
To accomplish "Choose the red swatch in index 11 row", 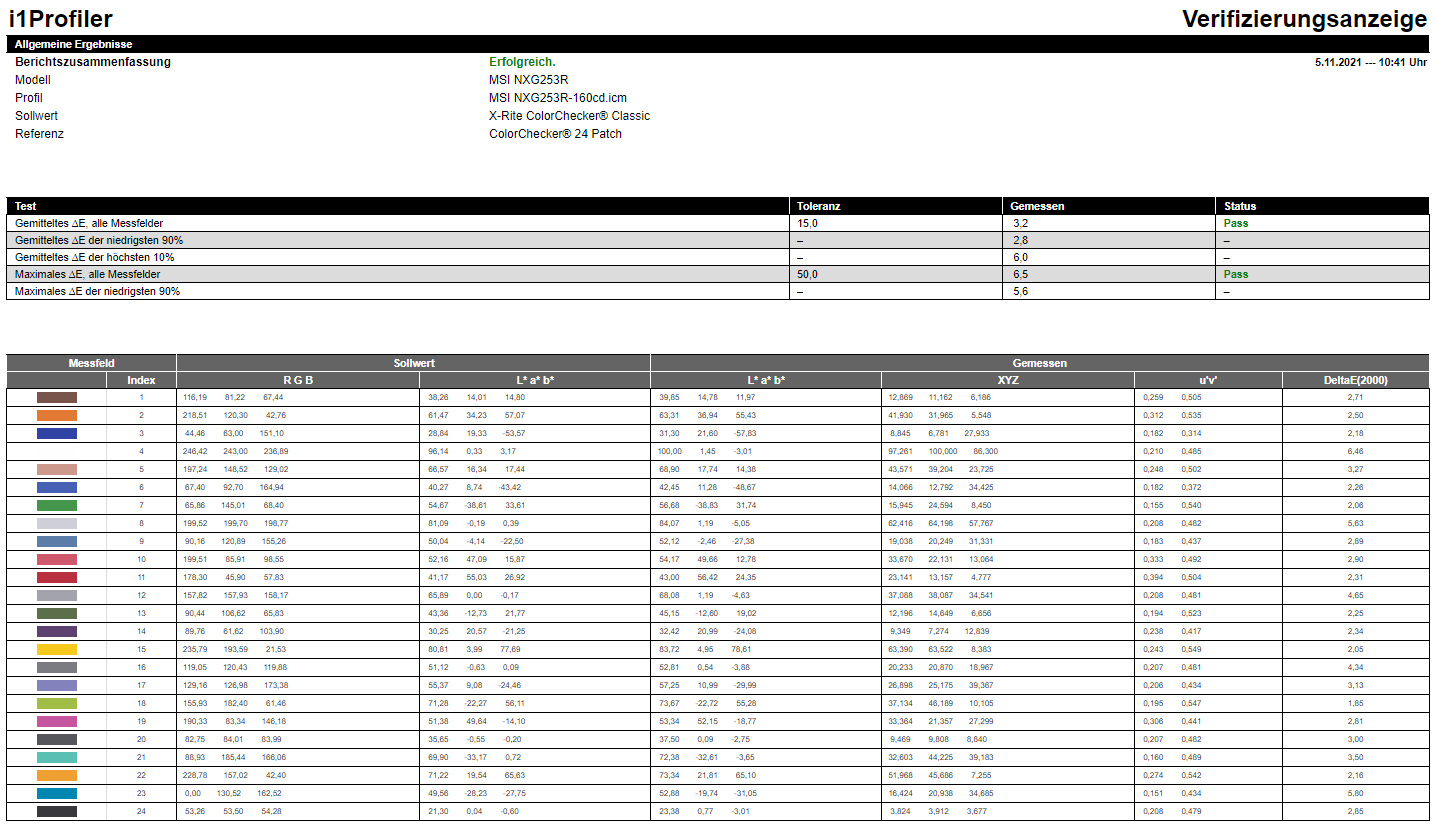I will click(x=57, y=577).
